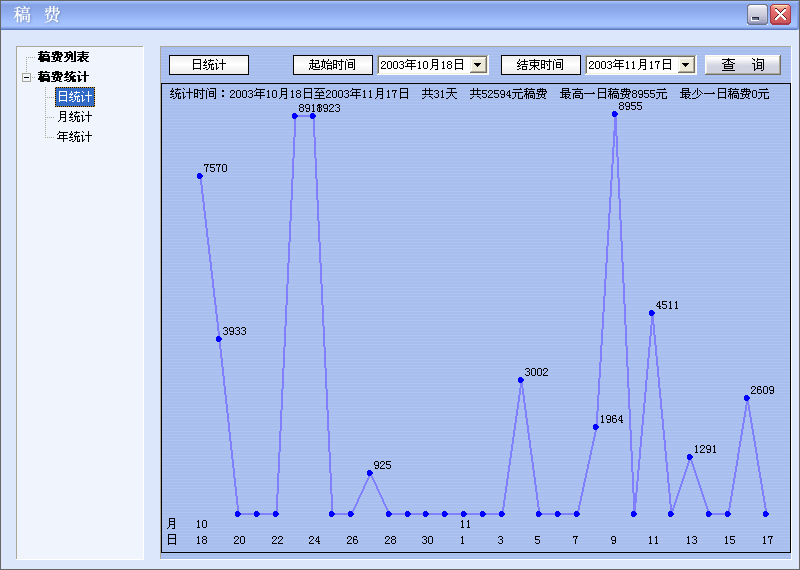800x570 pixels.
Task: Open the 稿费列表 tree item
Action: pos(63,57)
